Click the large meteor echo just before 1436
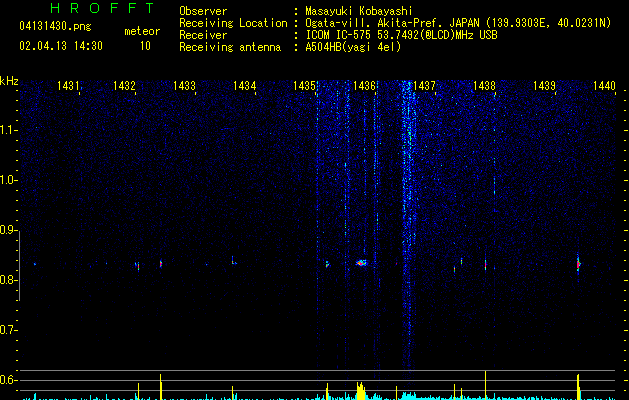The image size is (629, 400). (361, 263)
